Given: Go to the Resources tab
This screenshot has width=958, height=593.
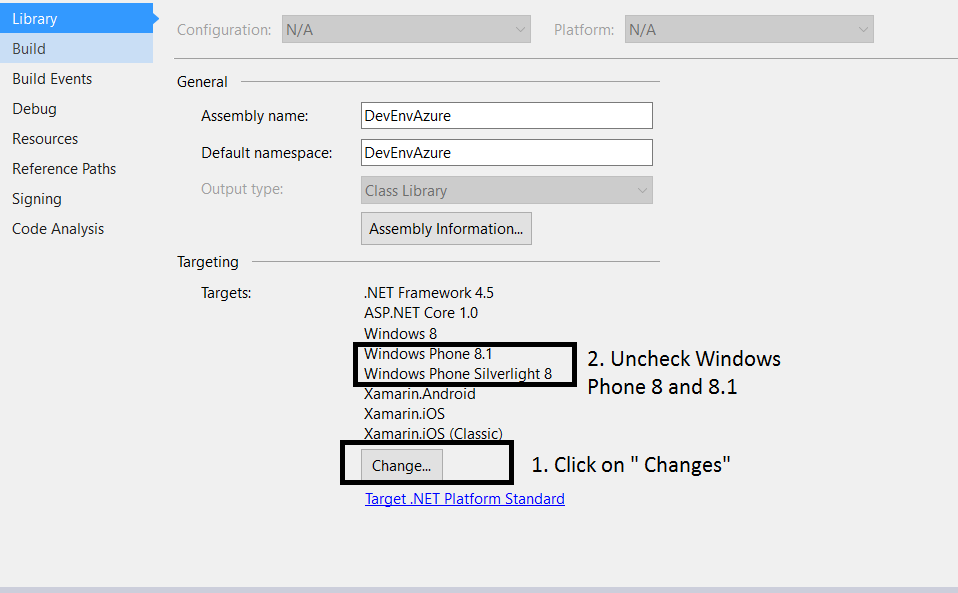Looking at the screenshot, I should click(x=45, y=139).
